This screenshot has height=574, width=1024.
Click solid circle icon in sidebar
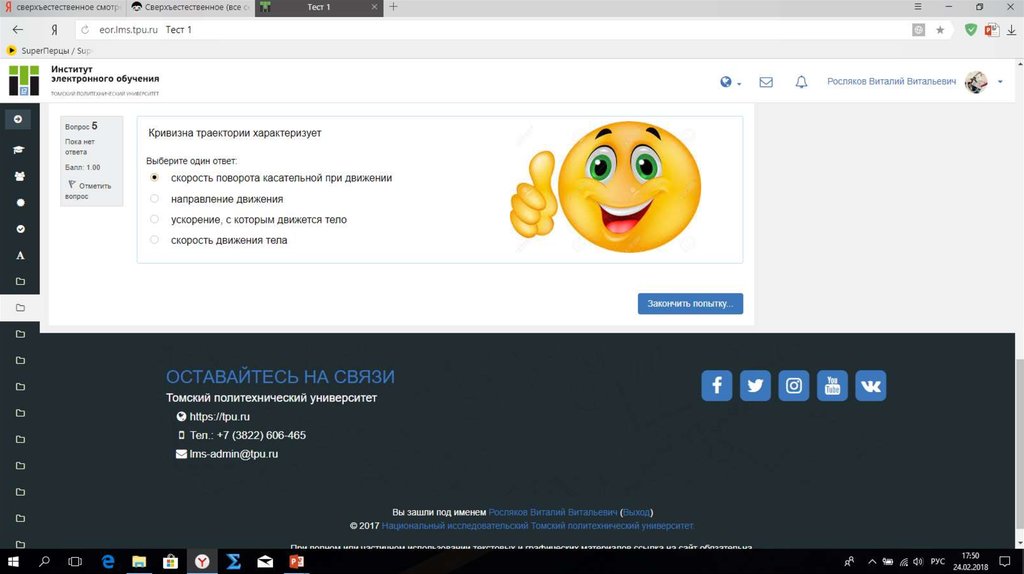coord(20,202)
